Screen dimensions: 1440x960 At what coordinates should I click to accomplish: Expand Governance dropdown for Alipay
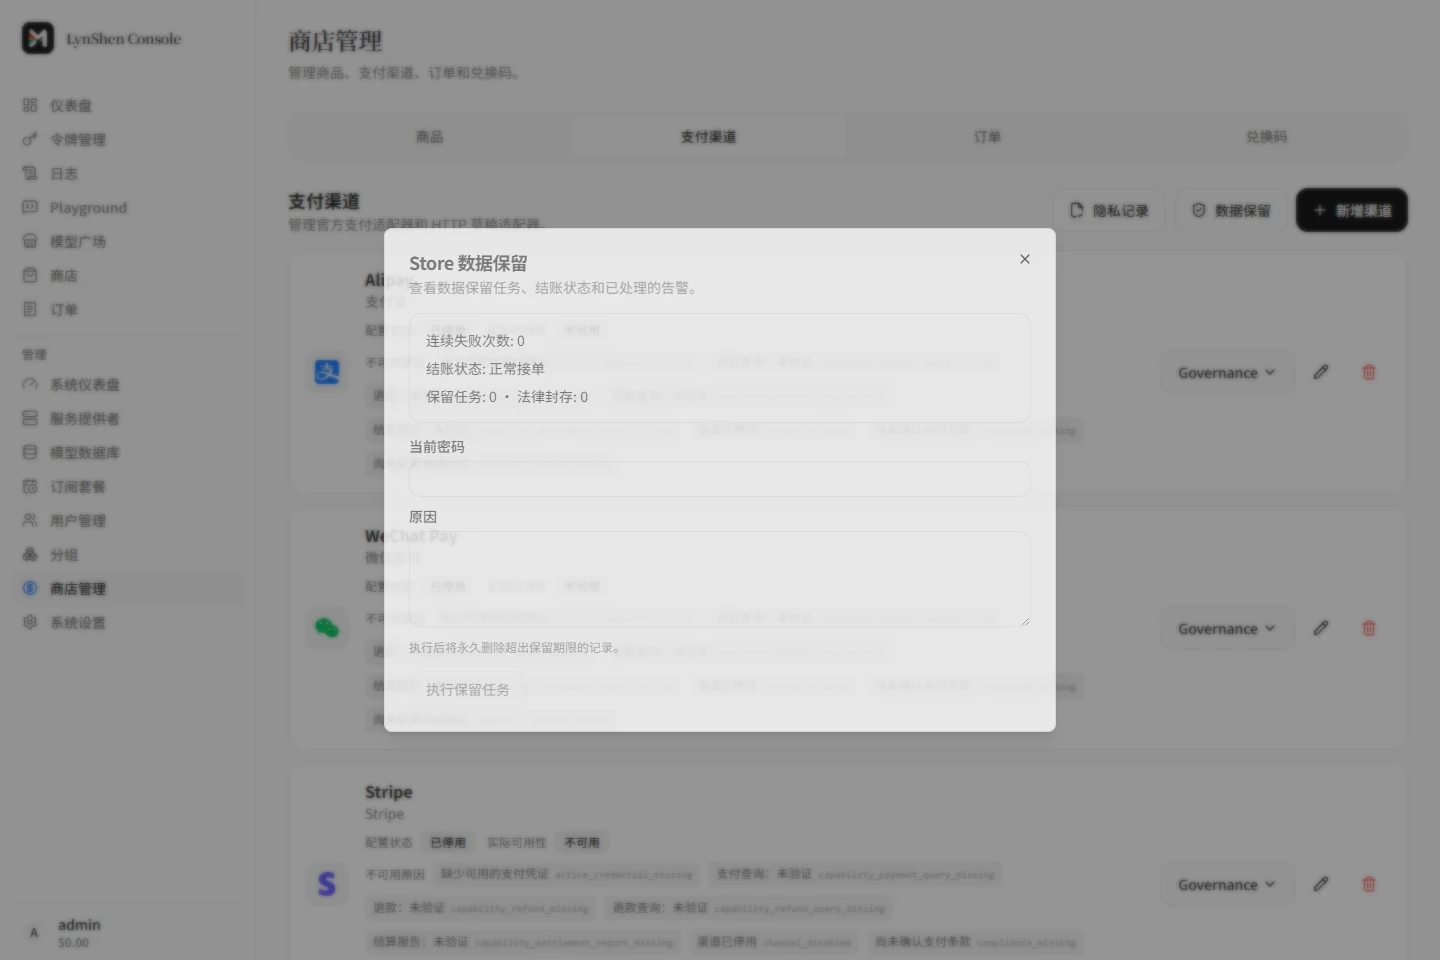[1227, 372]
